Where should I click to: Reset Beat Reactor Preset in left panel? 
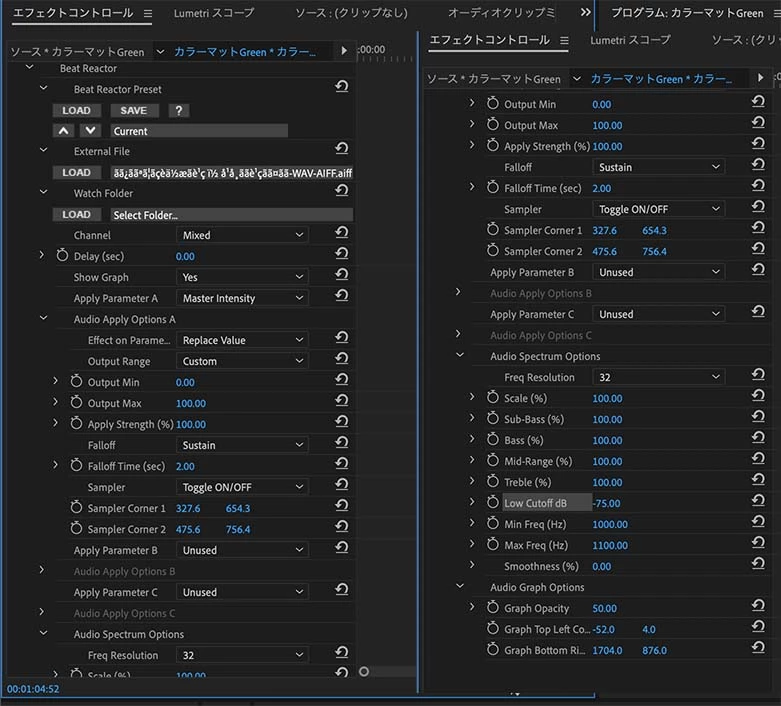pos(342,87)
